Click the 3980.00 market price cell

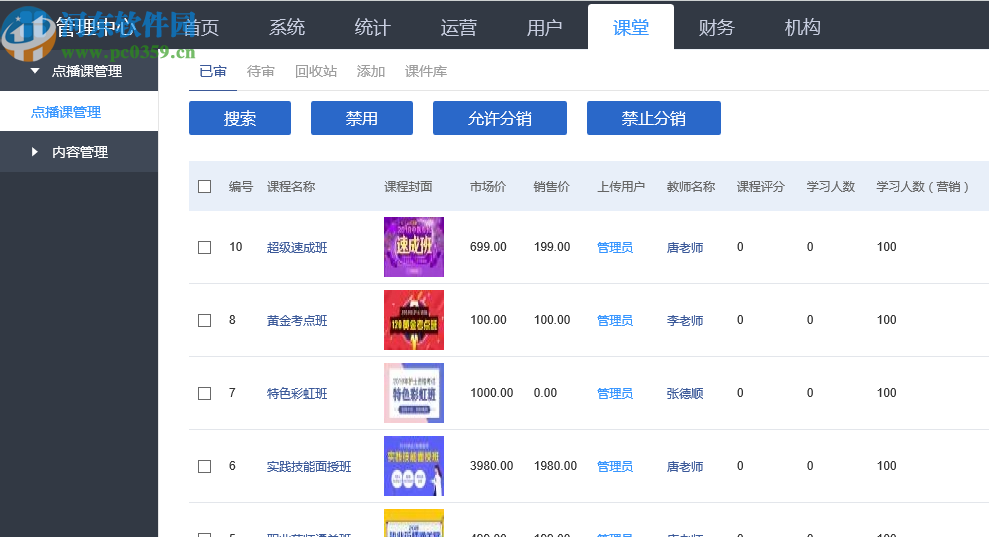pyautogui.click(x=491, y=466)
